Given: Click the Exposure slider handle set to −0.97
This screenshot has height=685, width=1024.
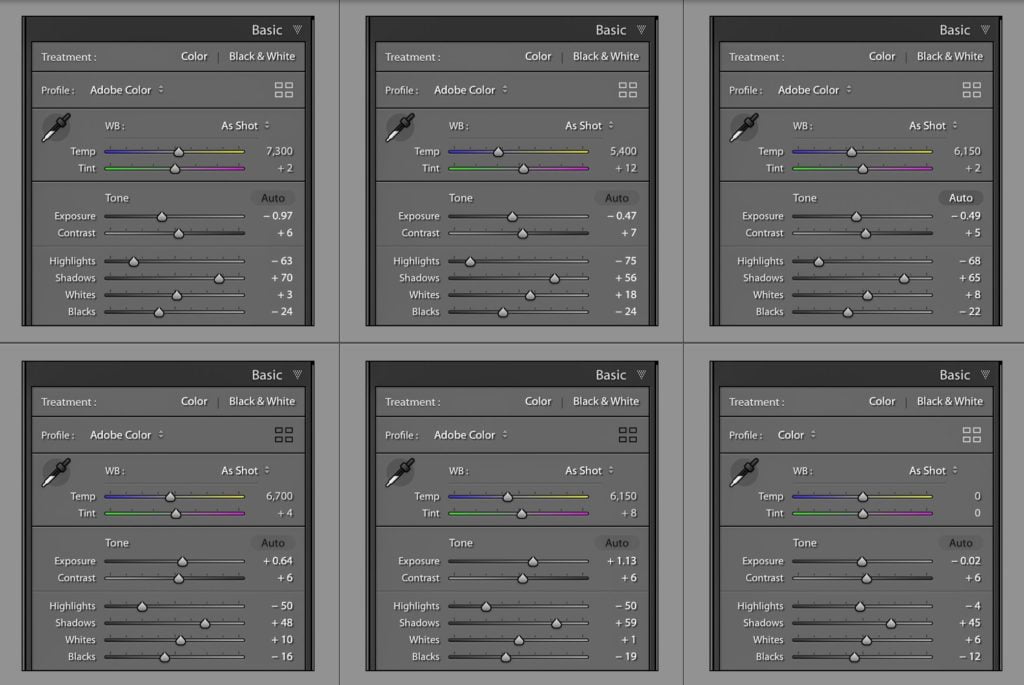Looking at the screenshot, I should tap(162, 216).
